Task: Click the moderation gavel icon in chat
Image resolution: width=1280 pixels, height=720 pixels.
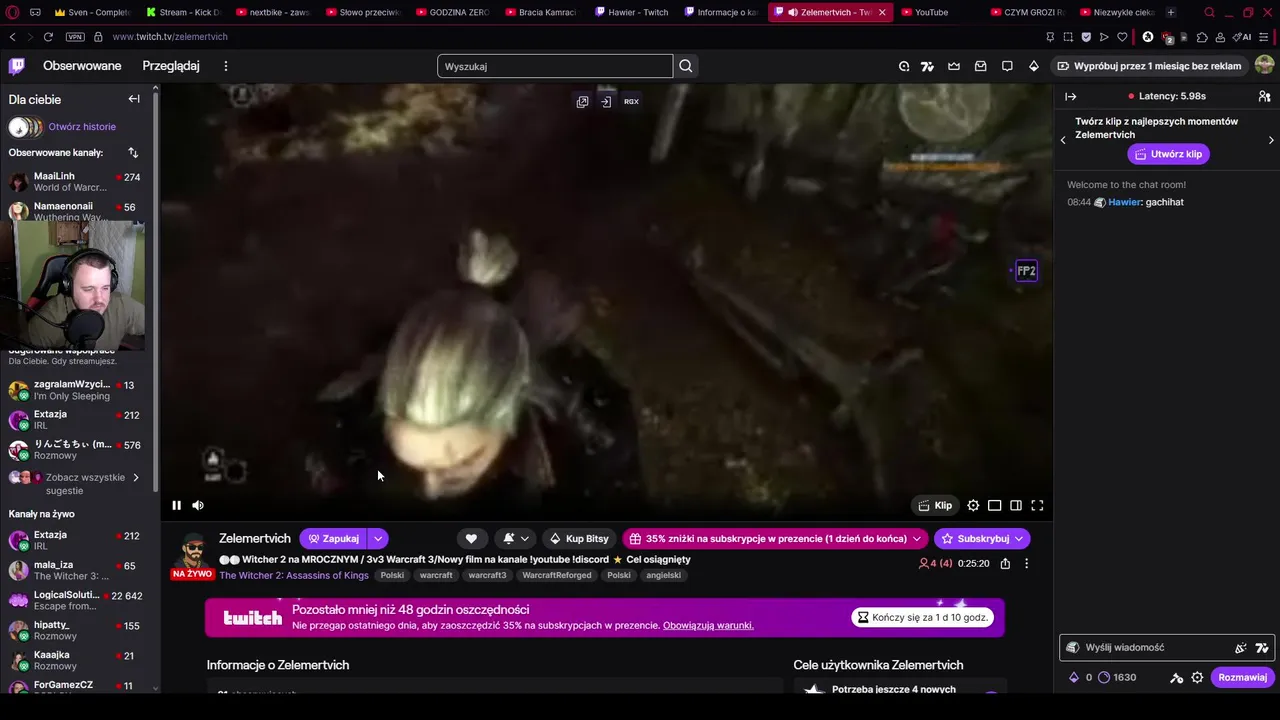Action: click(x=1176, y=677)
